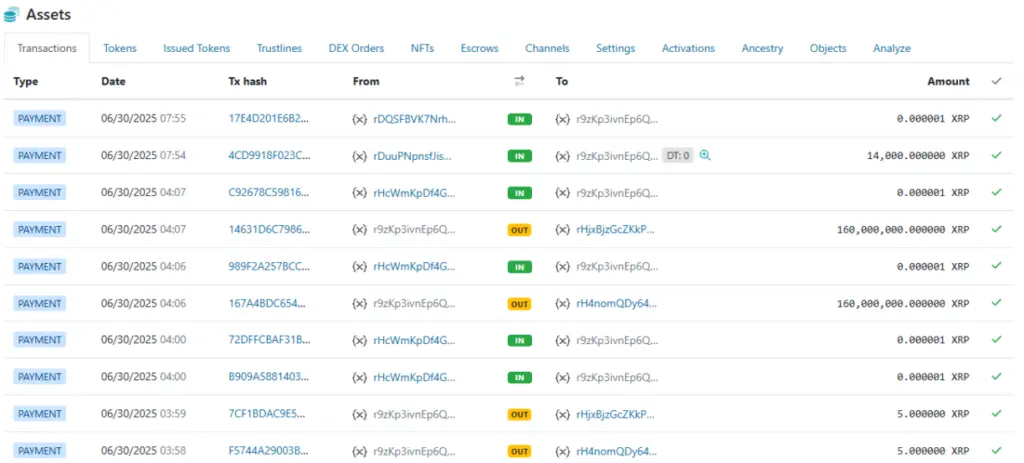This screenshot has height=463, width=1024.
Task: Click green checkmark in 4CD9918F023C row
Action: pos(996,155)
